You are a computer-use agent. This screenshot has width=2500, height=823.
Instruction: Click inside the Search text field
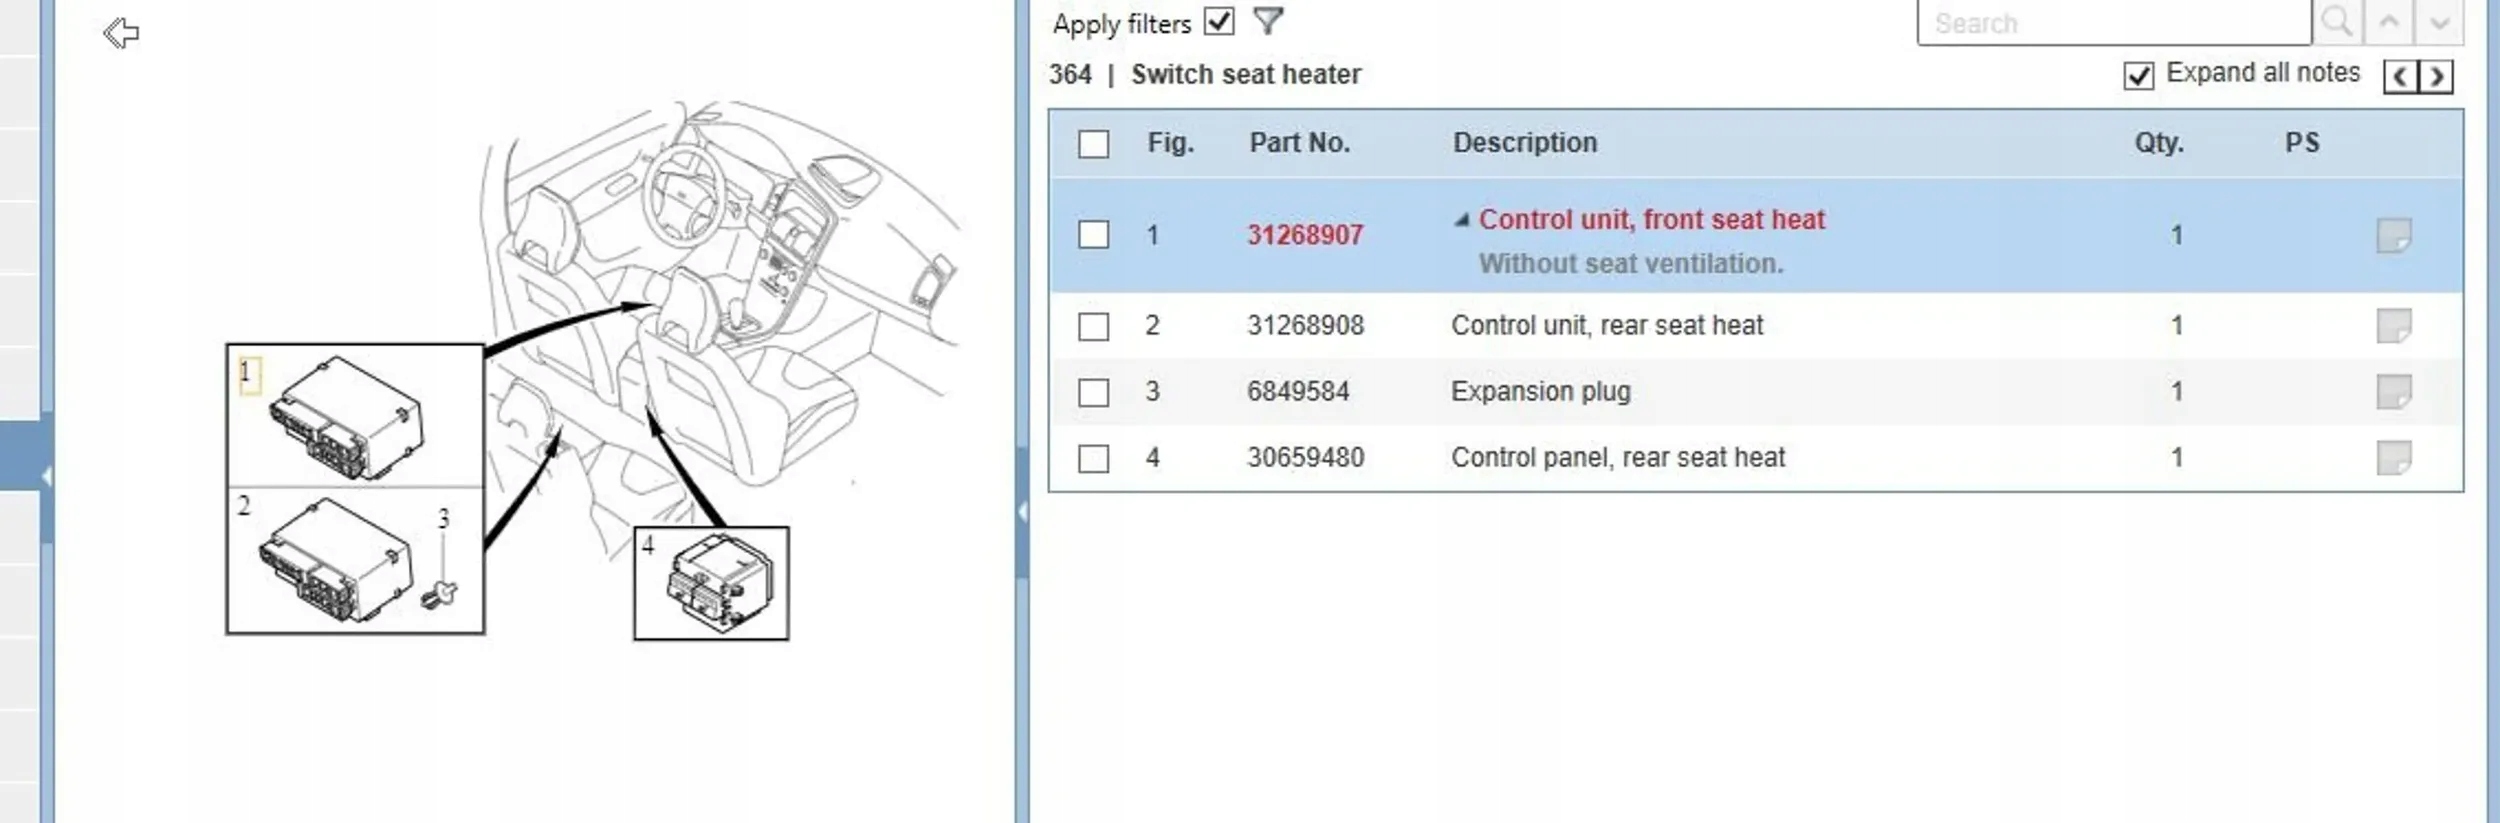(2112, 23)
